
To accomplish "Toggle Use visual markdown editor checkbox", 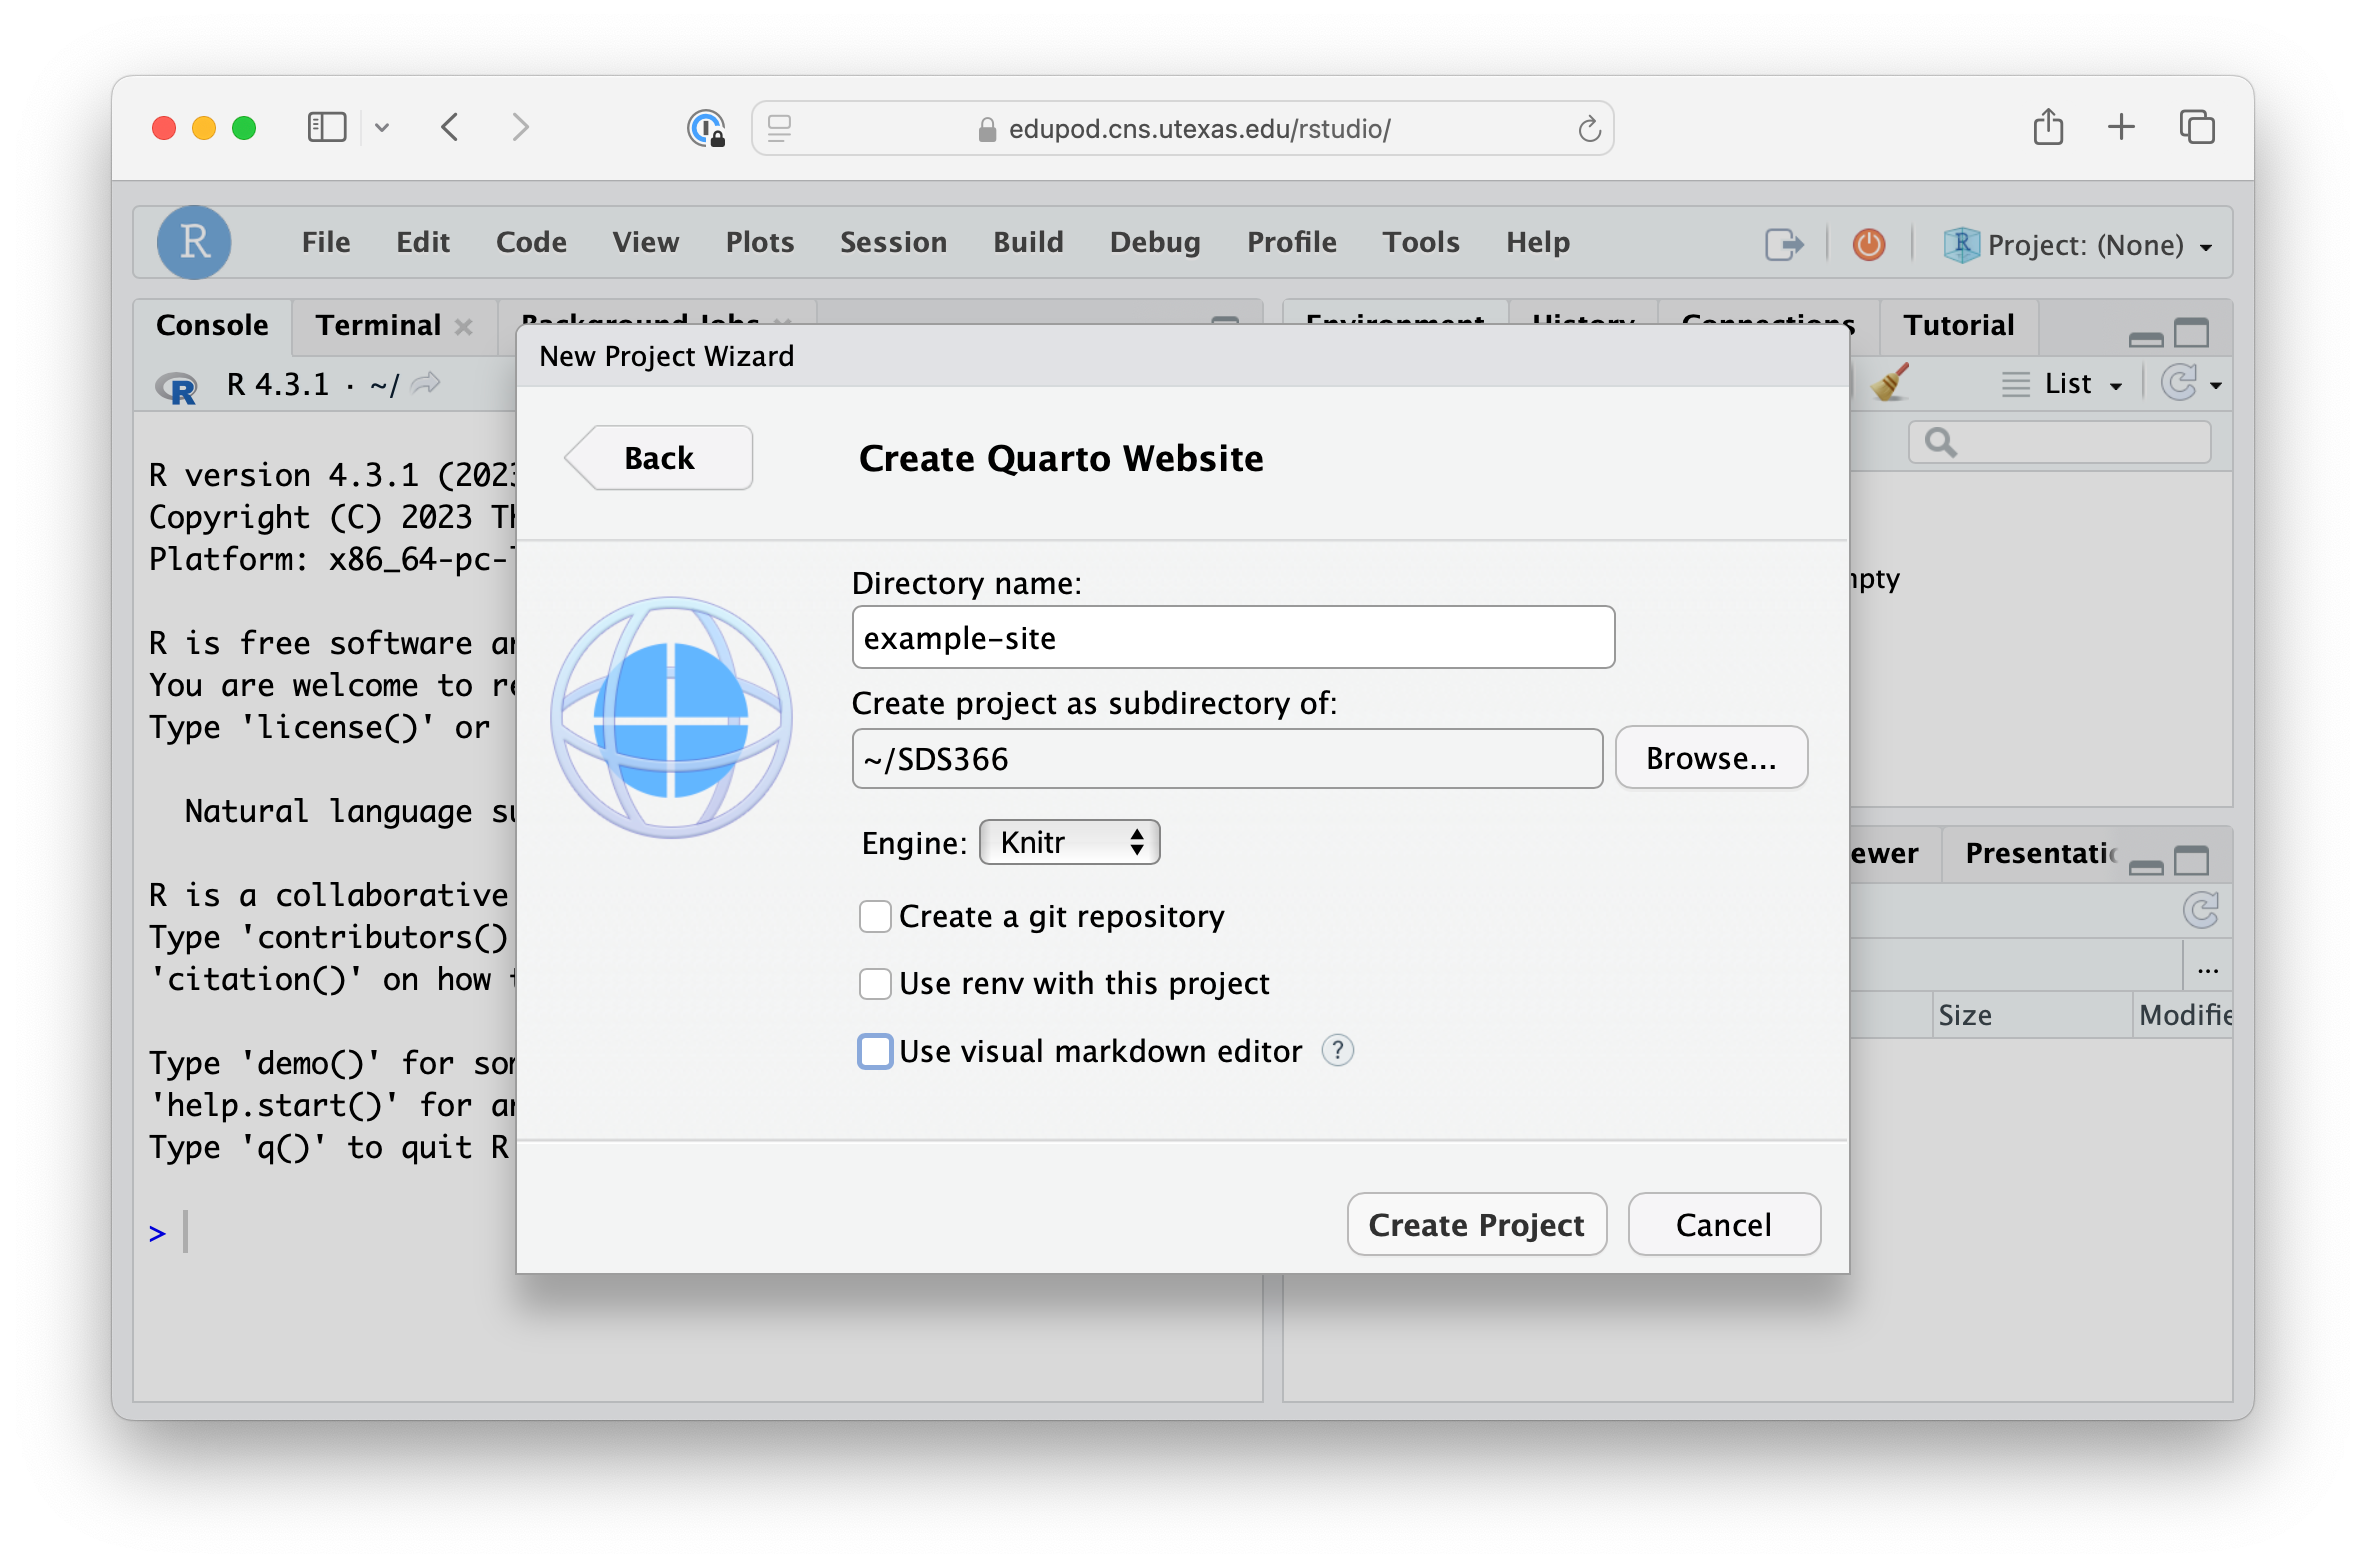I will click(875, 1051).
